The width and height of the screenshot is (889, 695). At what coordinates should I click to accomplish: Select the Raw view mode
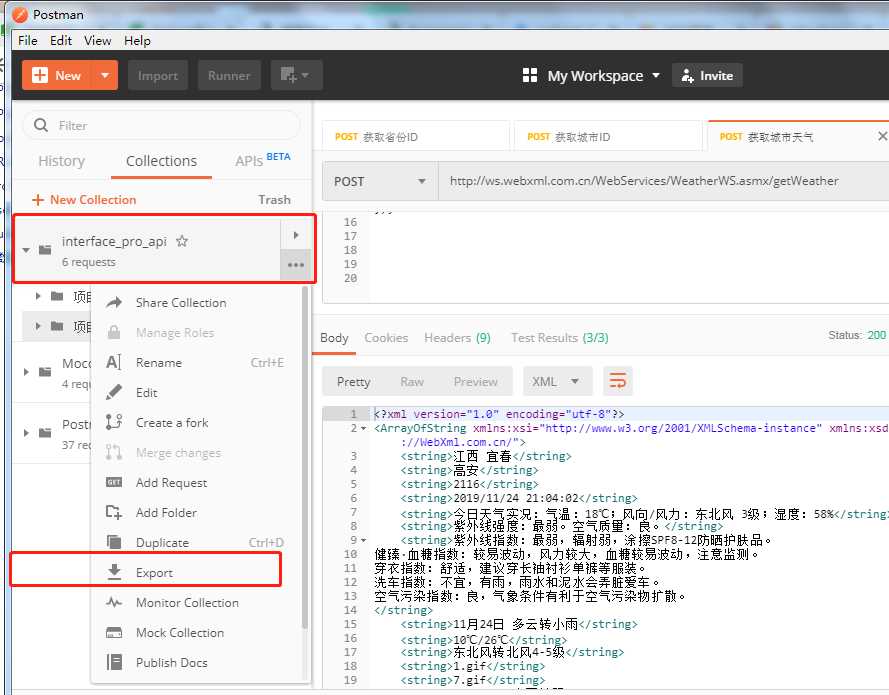(412, 382)
